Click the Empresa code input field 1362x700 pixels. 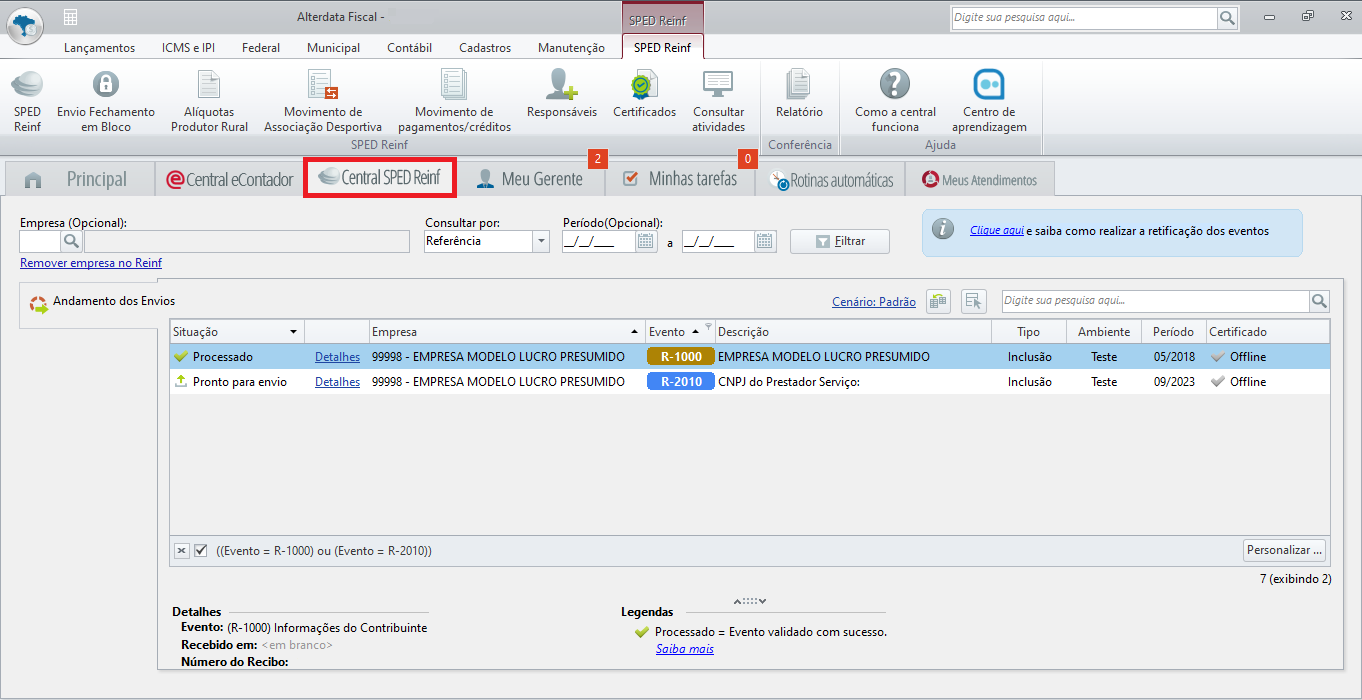tap(39, 241)
